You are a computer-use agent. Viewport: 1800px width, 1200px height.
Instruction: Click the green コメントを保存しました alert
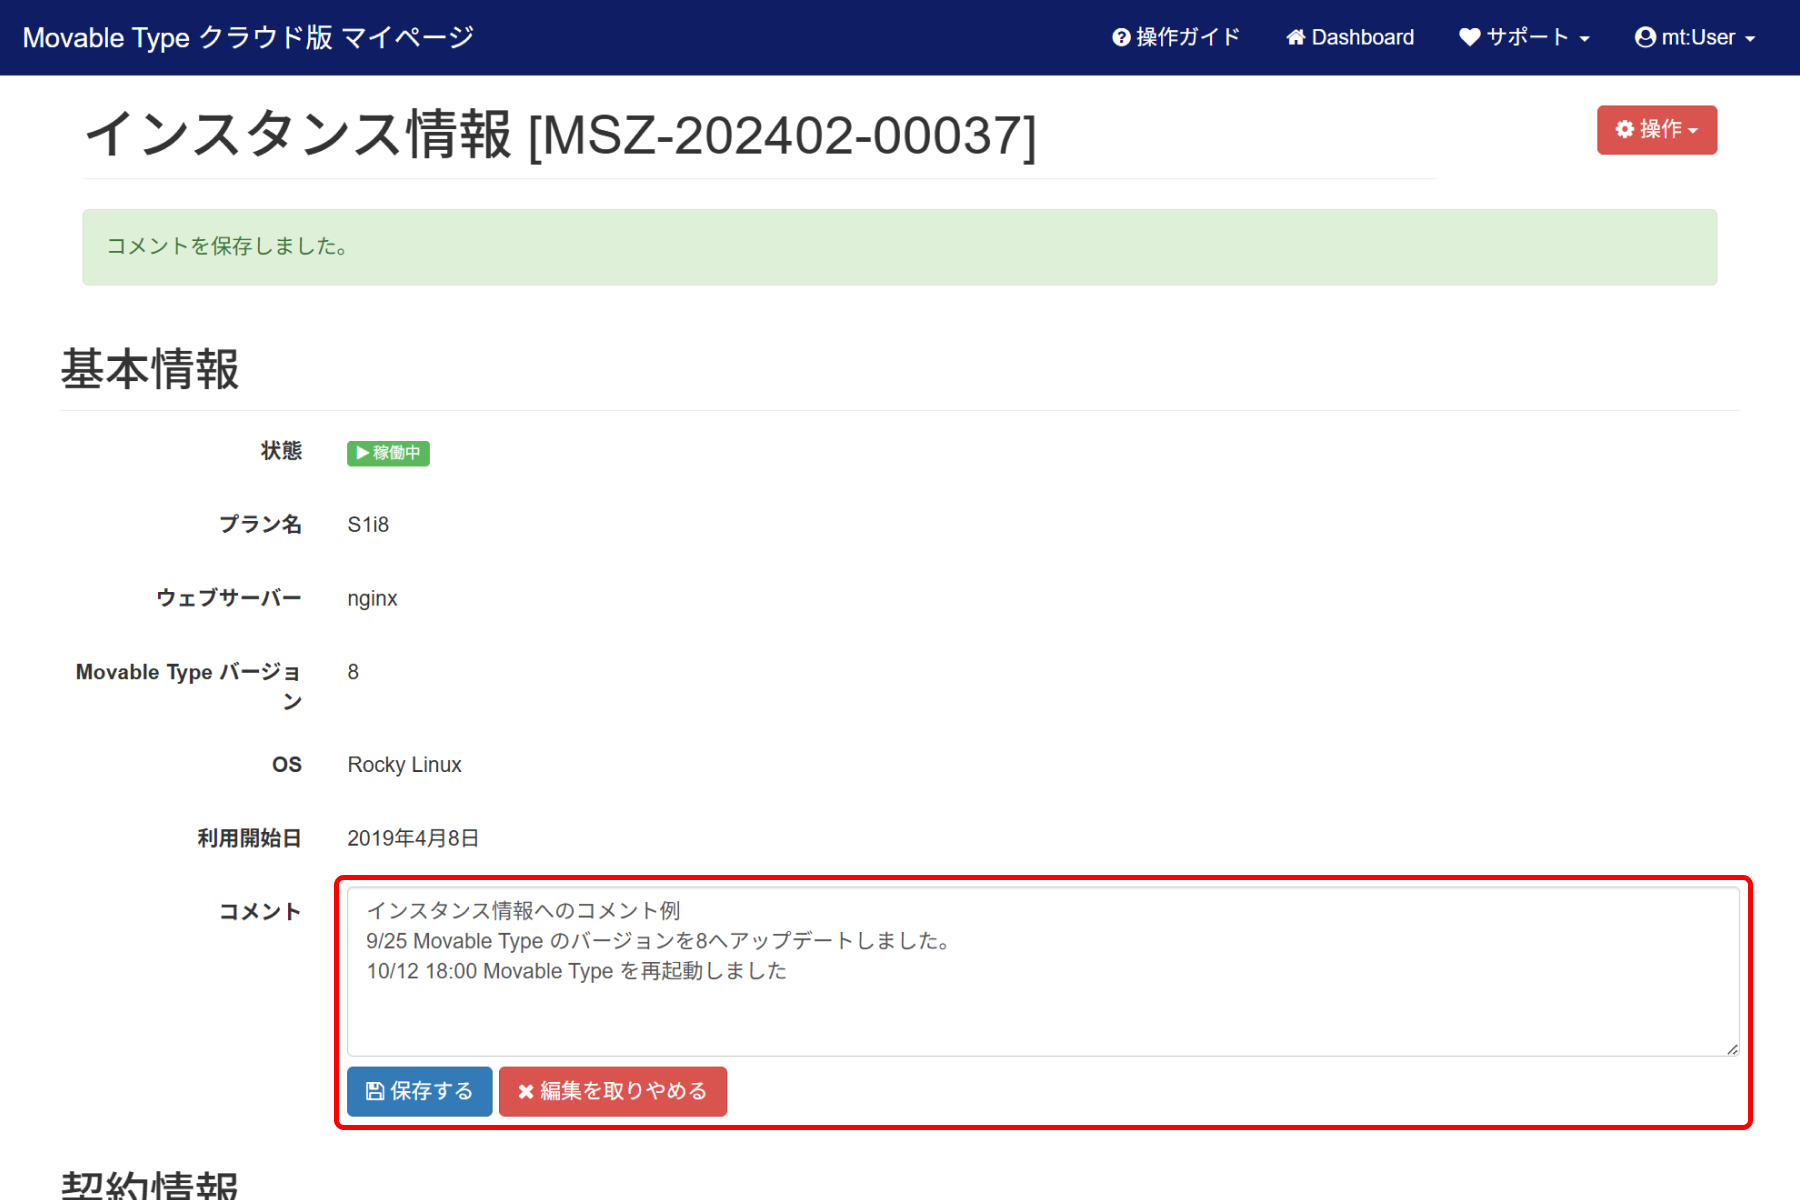tap(899, 247)
